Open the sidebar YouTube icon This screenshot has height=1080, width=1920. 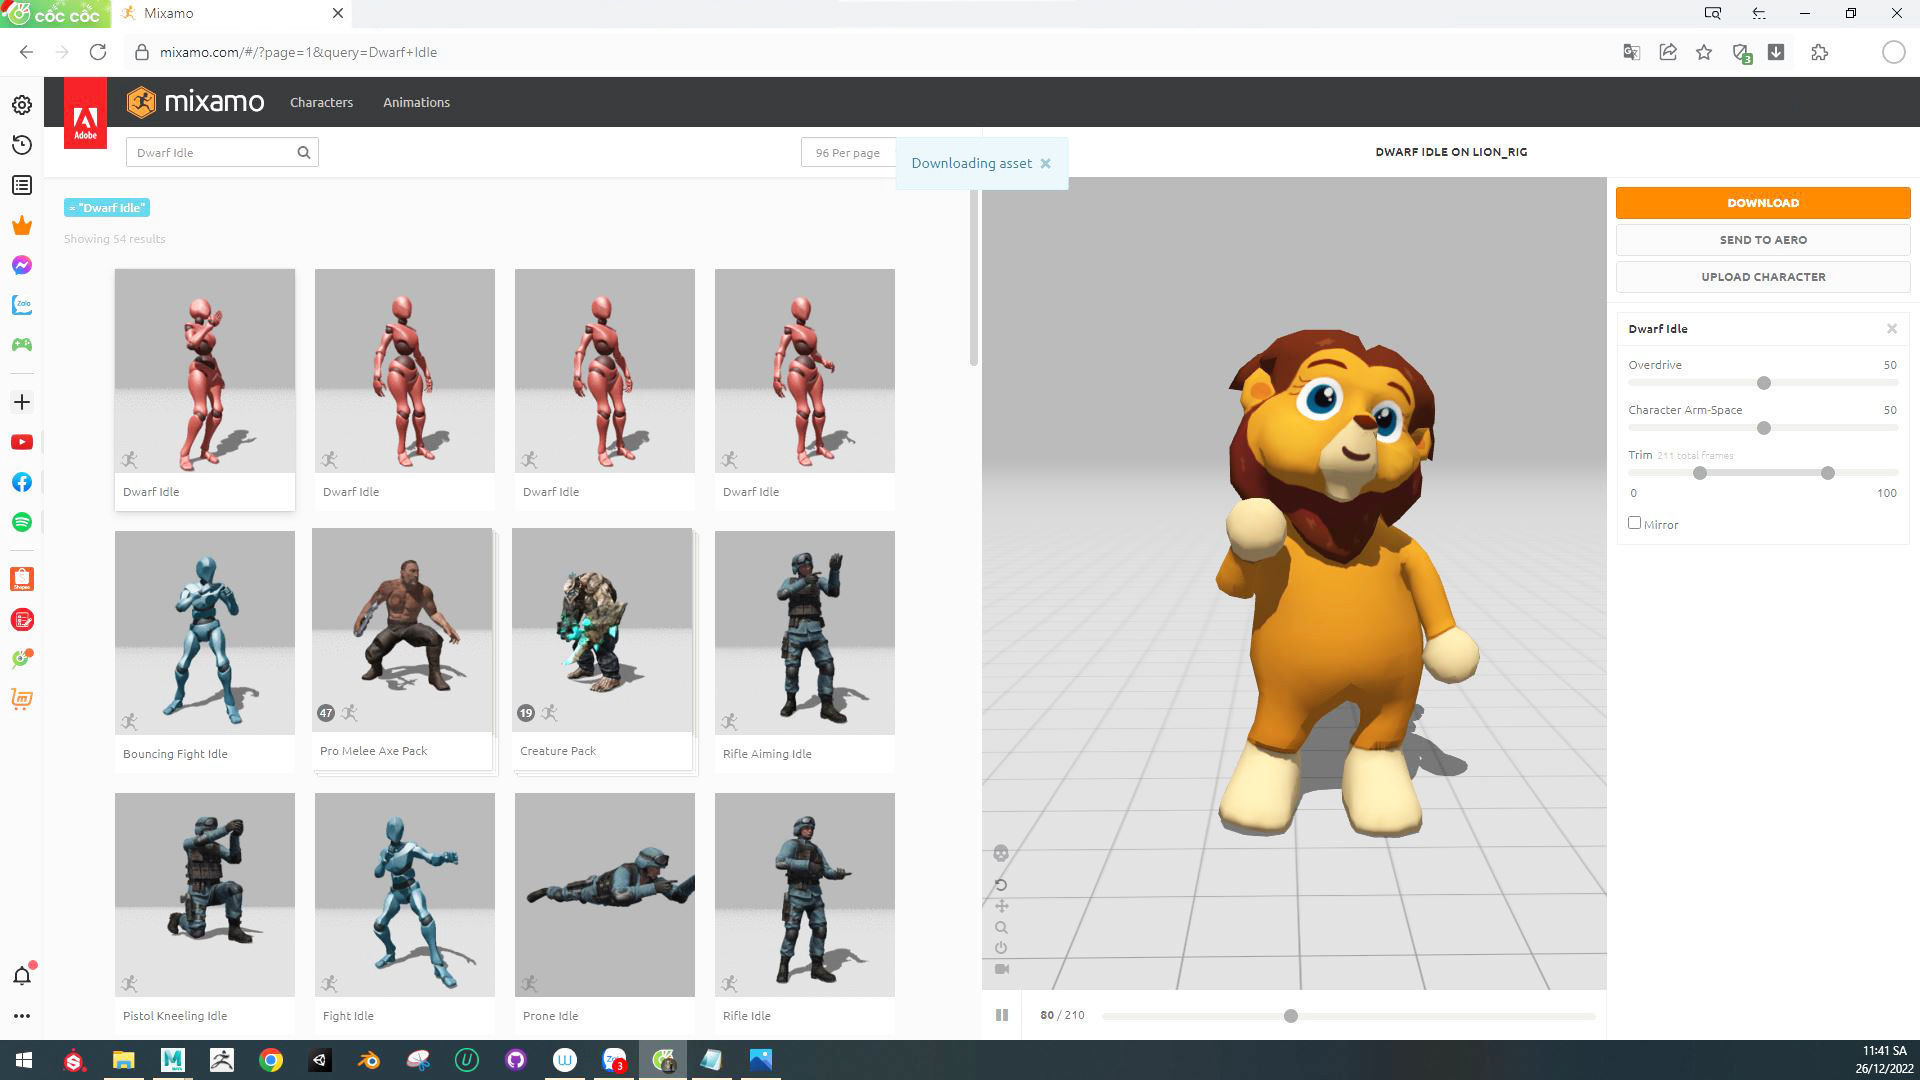[22, 442]
